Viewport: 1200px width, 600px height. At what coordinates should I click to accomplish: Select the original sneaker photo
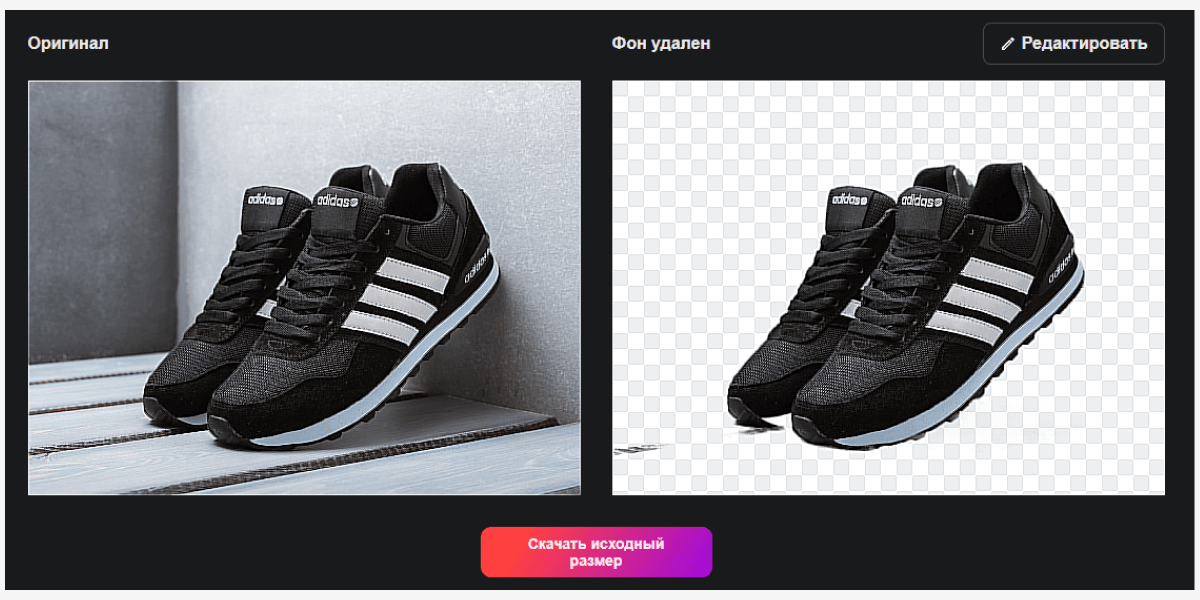(304, 287)
